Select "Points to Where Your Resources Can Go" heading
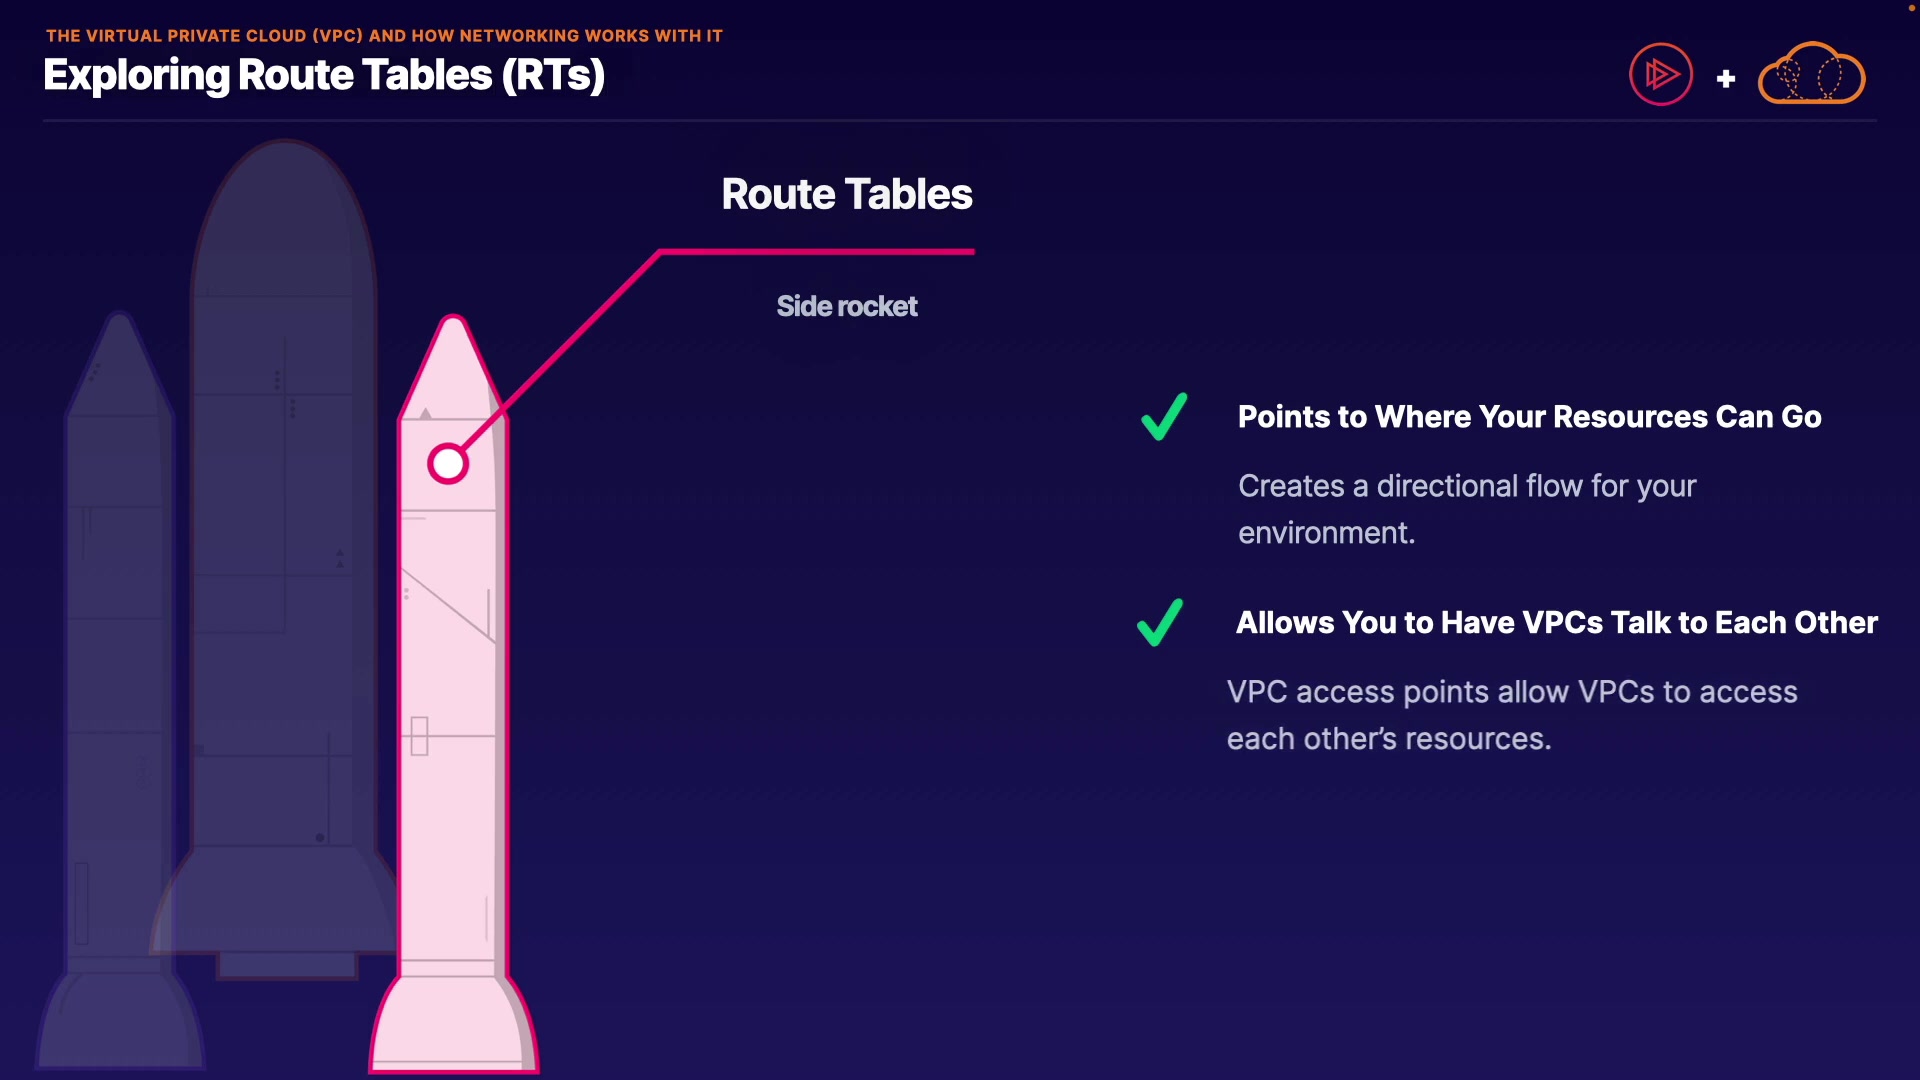The height and width of the screenshot is (1080, 1920). tap(1529, 417)
